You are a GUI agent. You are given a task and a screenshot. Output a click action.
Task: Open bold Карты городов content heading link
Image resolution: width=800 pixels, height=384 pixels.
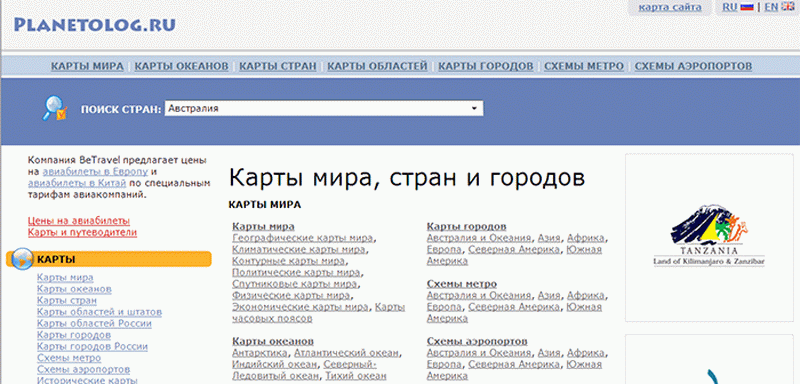pos(466,226)
